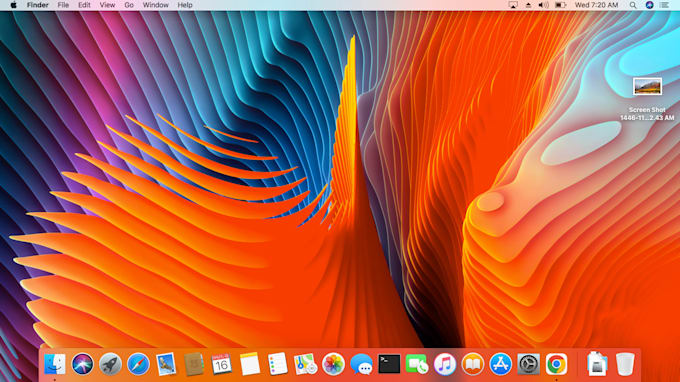Select the Screen Shot desktop file thumbnail

647,86
